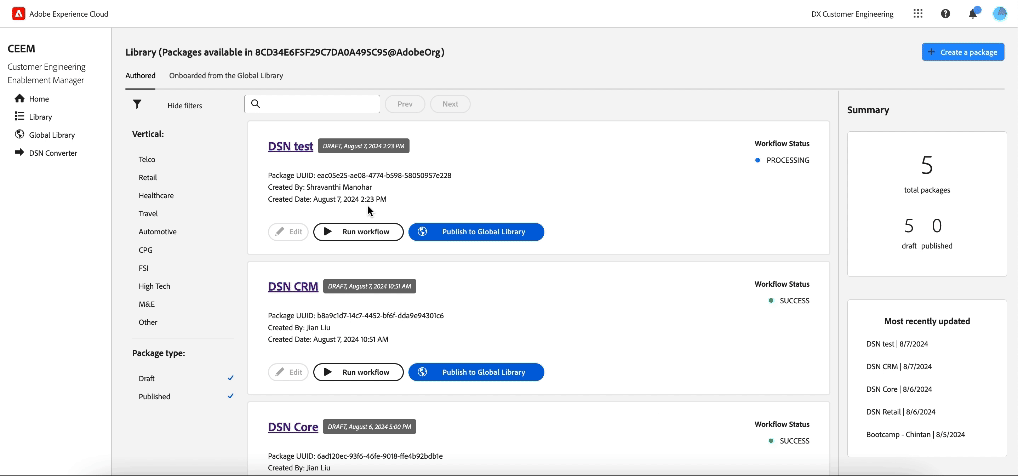Click Hide filters to collapse filters

[x=184, y=105]
